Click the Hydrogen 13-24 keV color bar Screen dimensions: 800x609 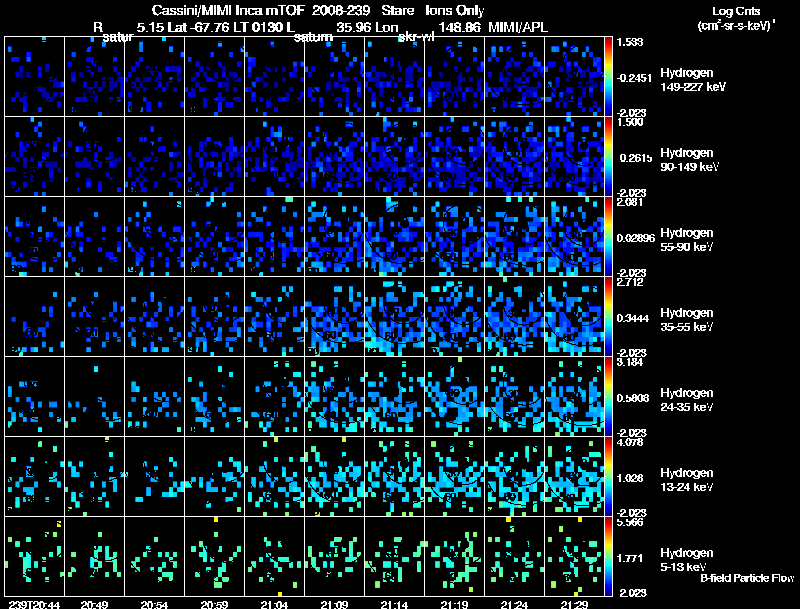click(x=608, y=476)
